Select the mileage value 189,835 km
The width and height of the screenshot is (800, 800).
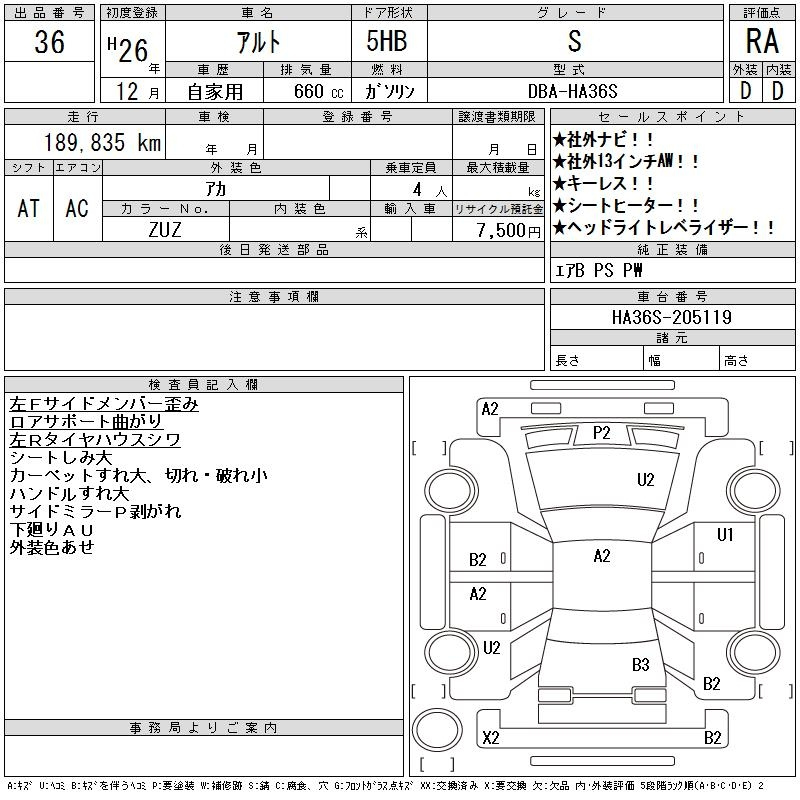tap(102, 143)
